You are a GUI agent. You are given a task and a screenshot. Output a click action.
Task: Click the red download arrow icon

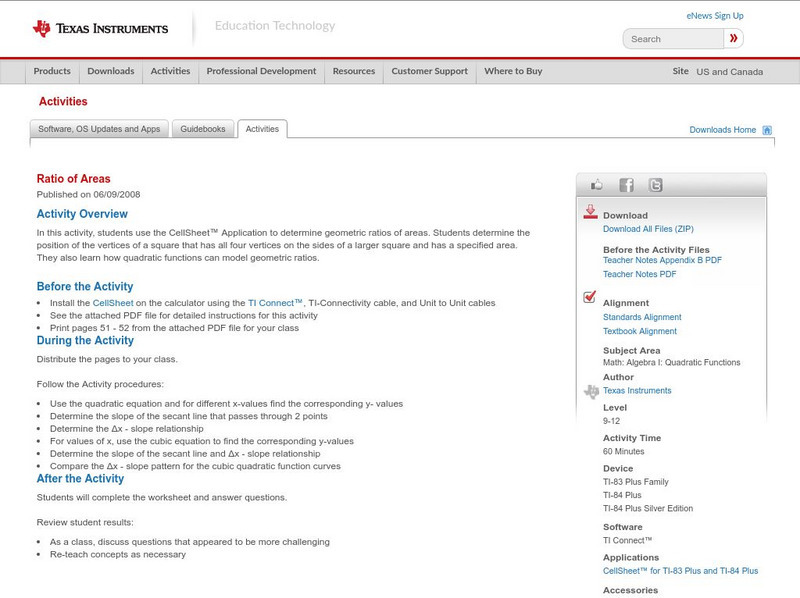click(590, 212)
